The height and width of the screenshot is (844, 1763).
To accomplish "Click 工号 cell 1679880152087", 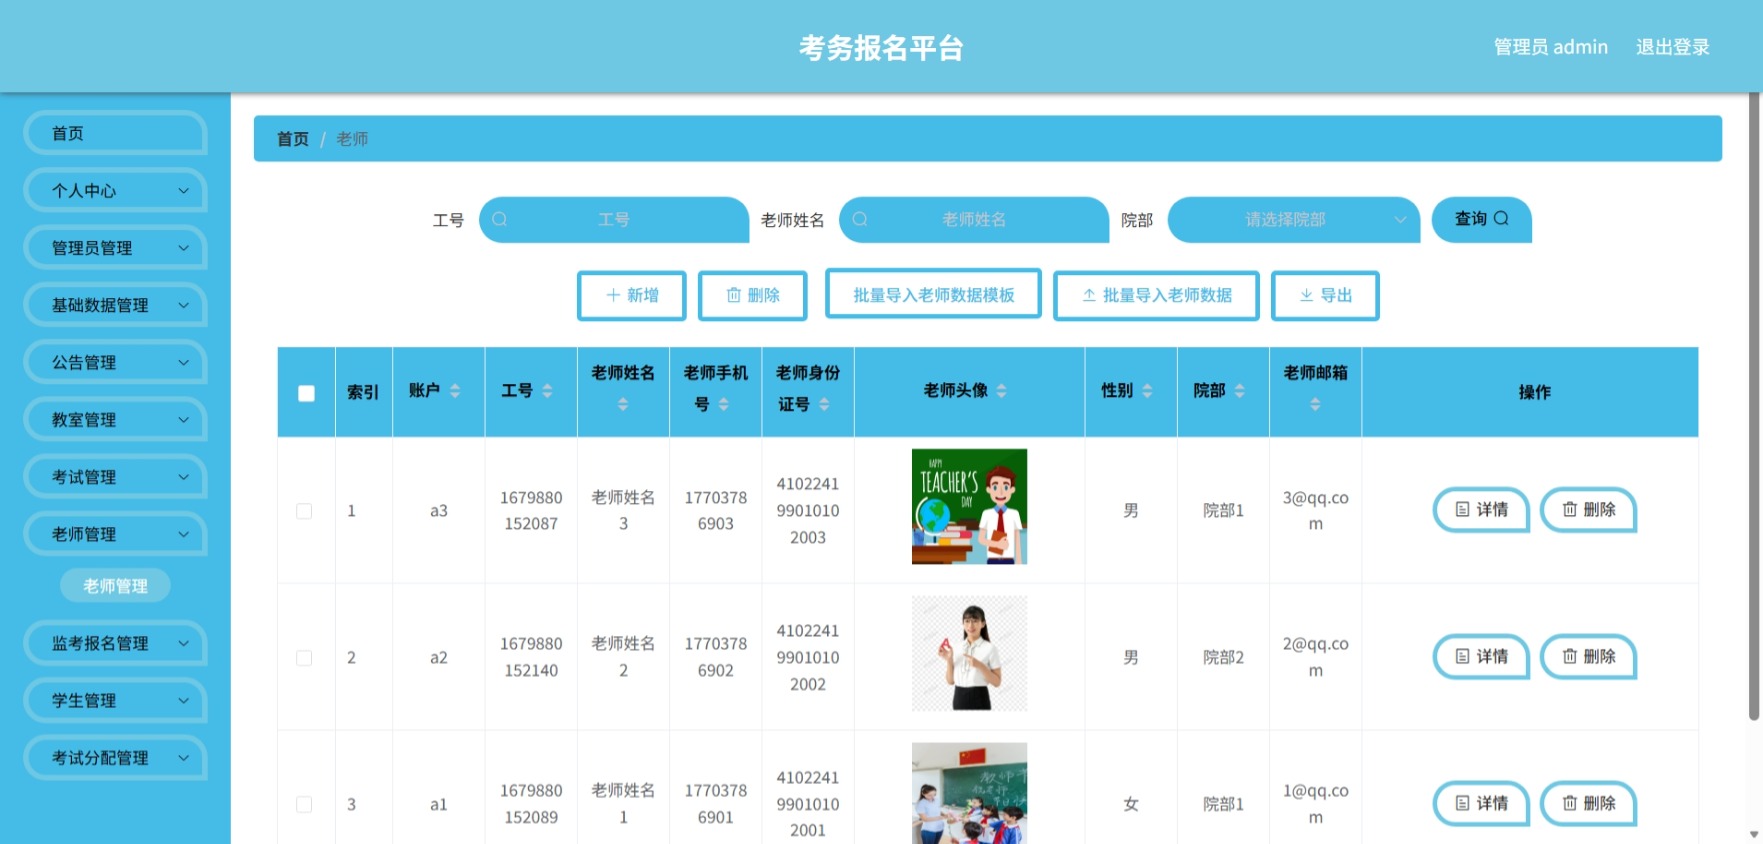I will (531, 510).
